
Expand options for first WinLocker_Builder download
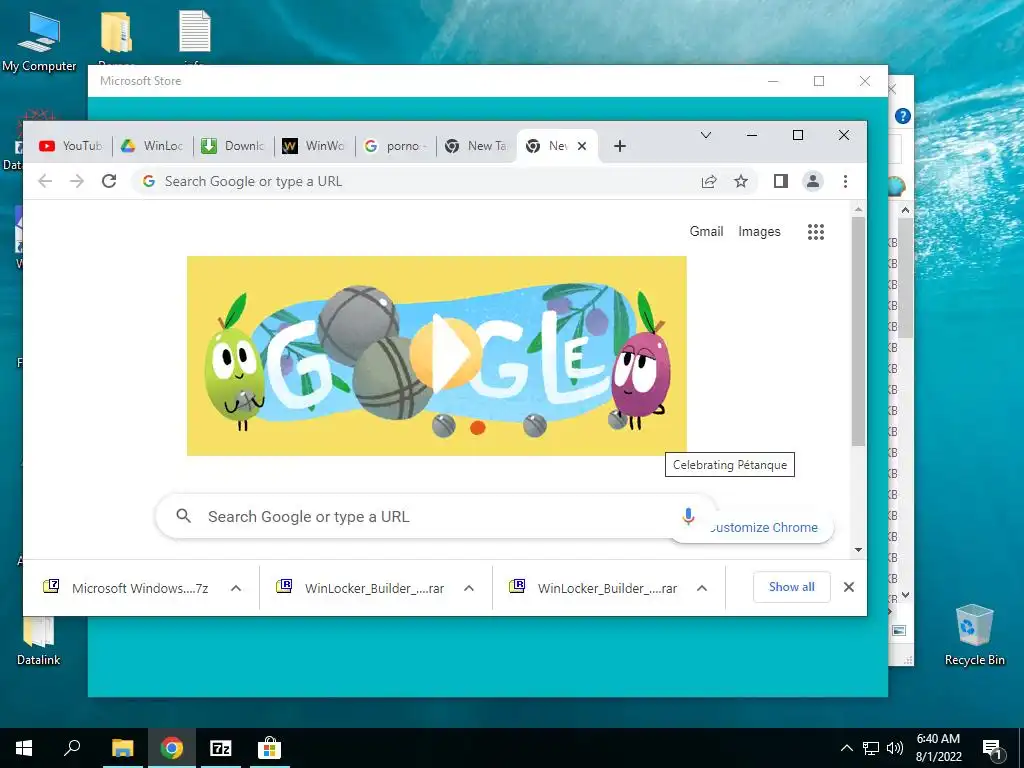(469, 588)
